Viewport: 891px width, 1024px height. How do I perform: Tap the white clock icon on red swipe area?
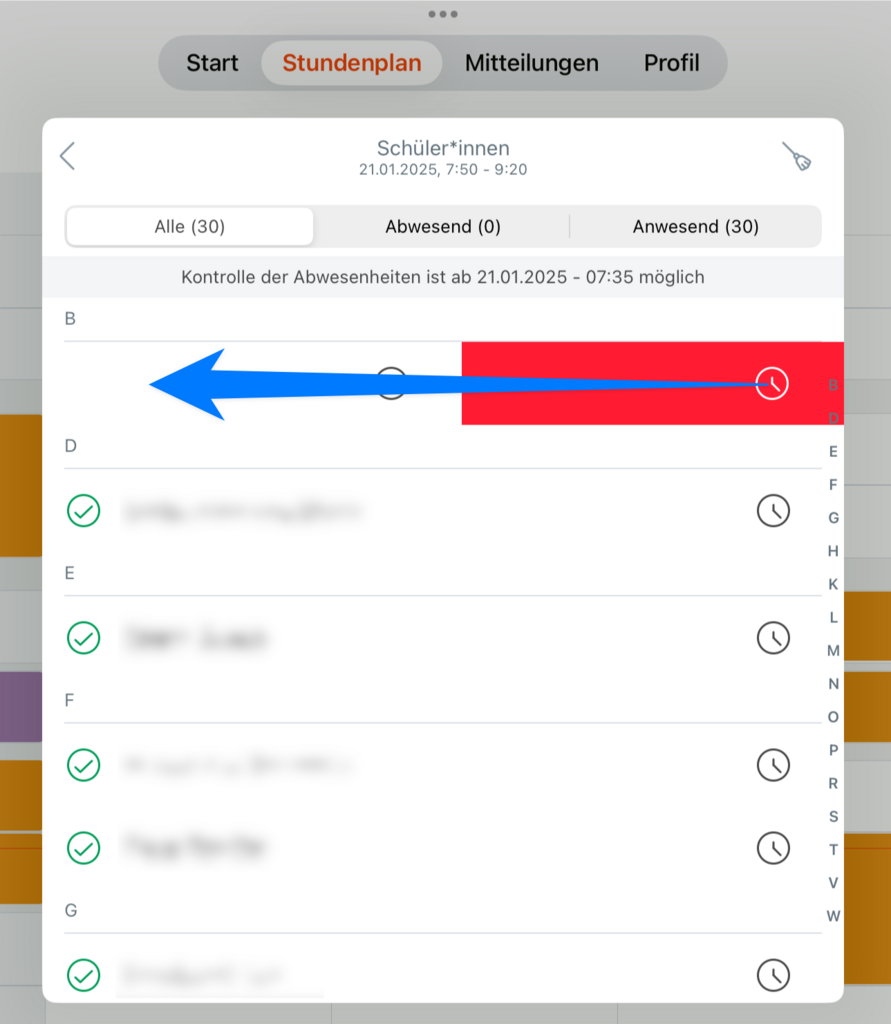pos(772,383)
